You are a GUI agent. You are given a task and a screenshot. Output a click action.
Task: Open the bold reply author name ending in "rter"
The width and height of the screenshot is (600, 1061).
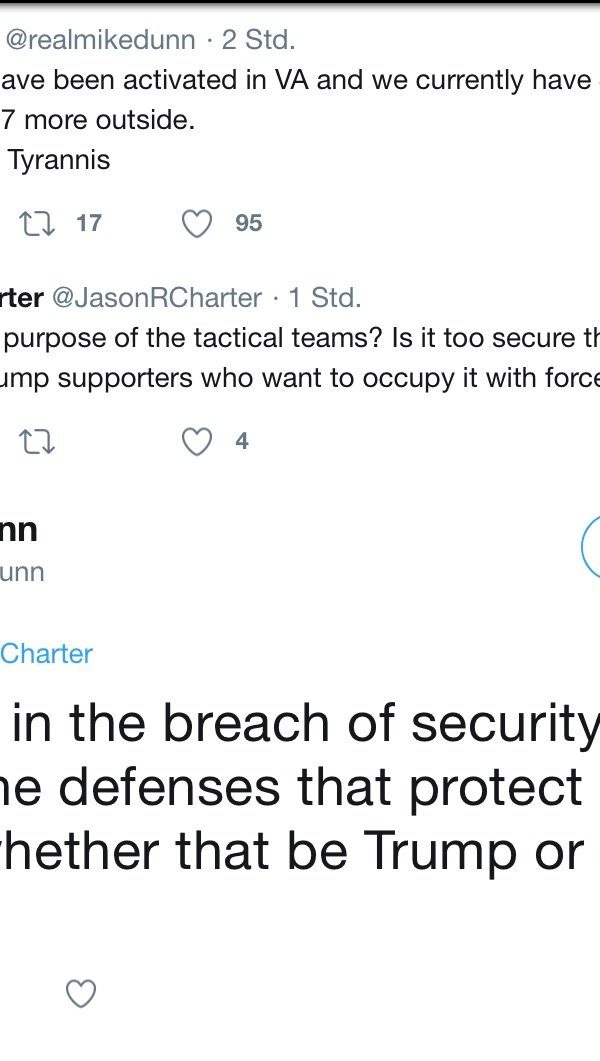[21, 297]
